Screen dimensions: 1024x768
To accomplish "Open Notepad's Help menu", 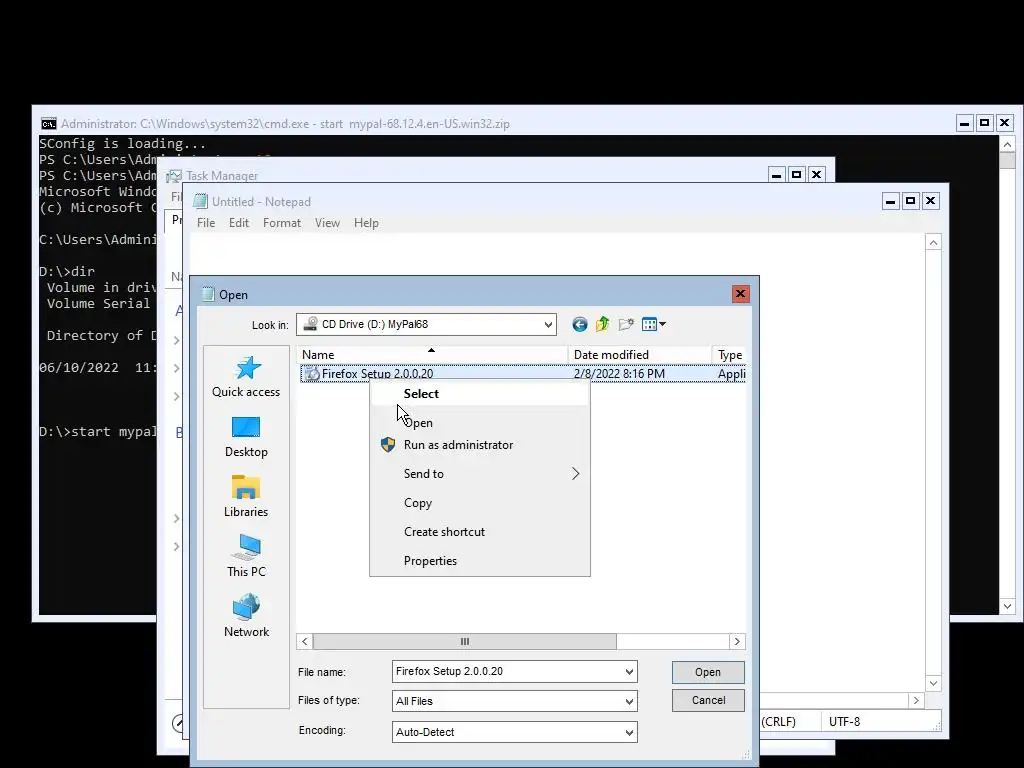I will point(366,223).
